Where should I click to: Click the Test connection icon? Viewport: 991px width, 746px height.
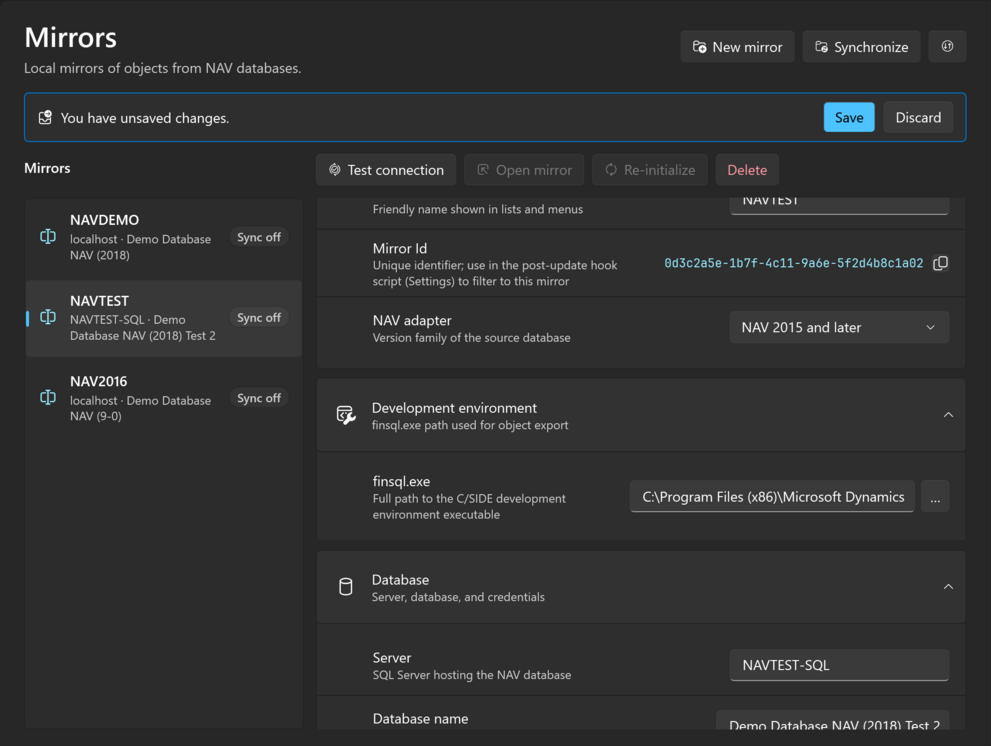pyautogui.click(x=334, y=169)
